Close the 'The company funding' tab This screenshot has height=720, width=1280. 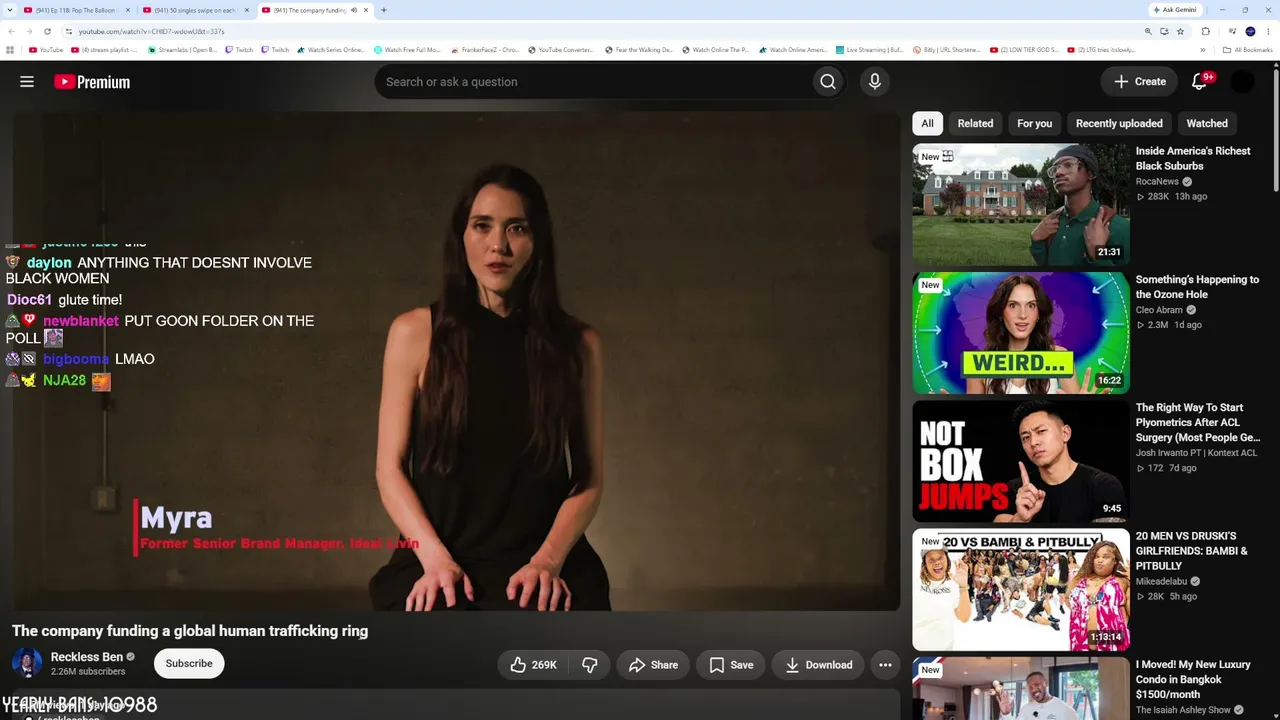pyautogui.click(x=366, y=10)
